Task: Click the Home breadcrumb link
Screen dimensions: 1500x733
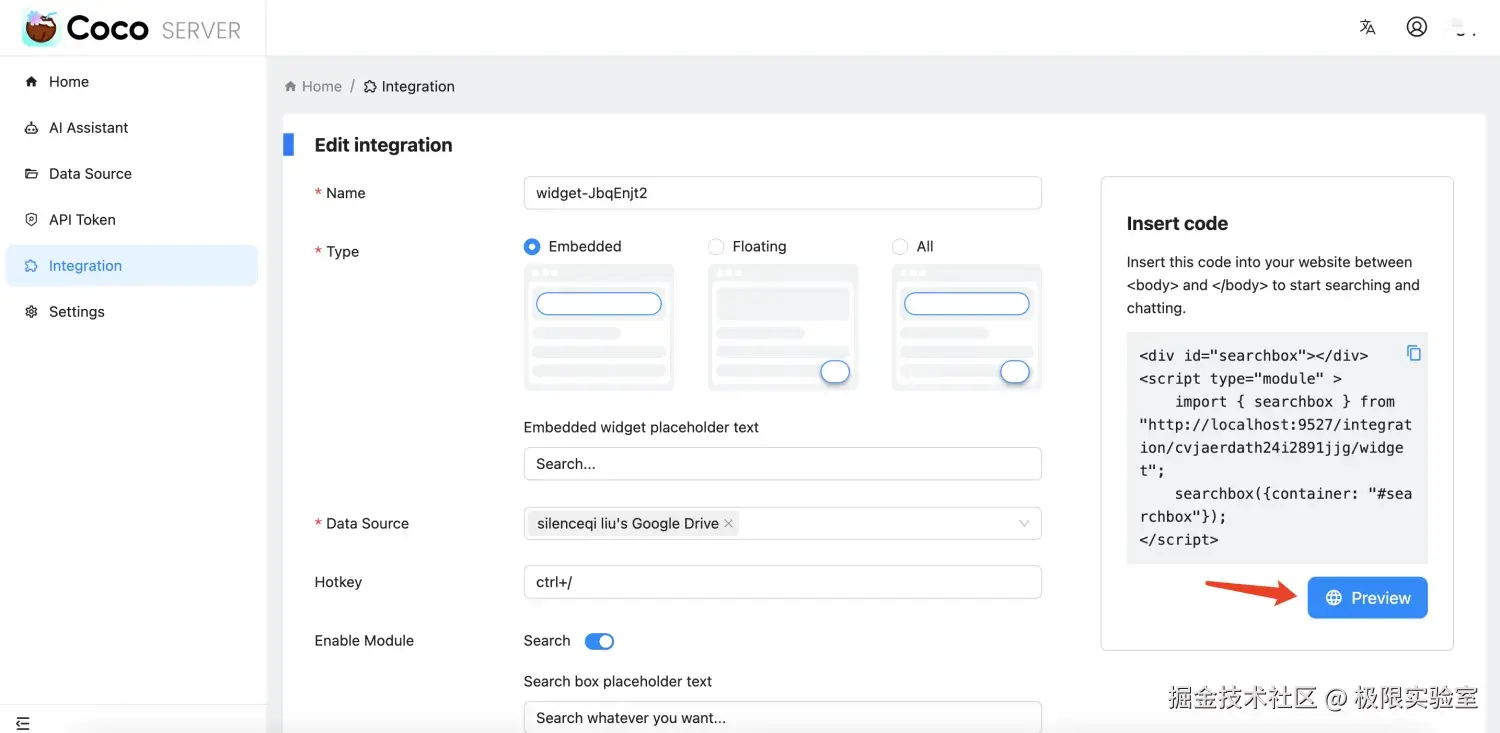Action: pyautogui.click(x=313, y=87)
